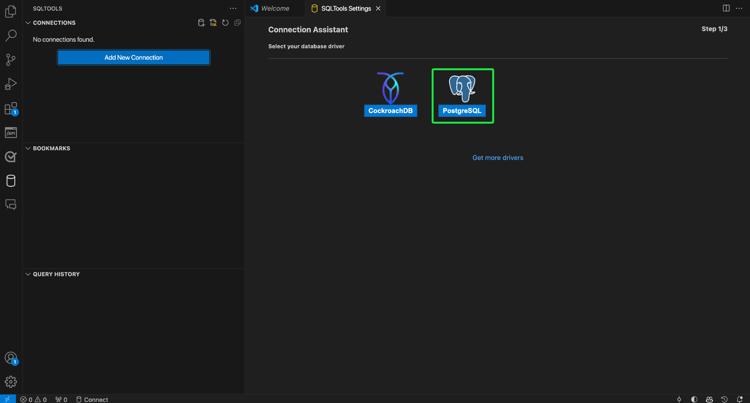This screenshot has height=403, width=750.
Task: Click the "No connections found." text
Action: click(63, 39)
